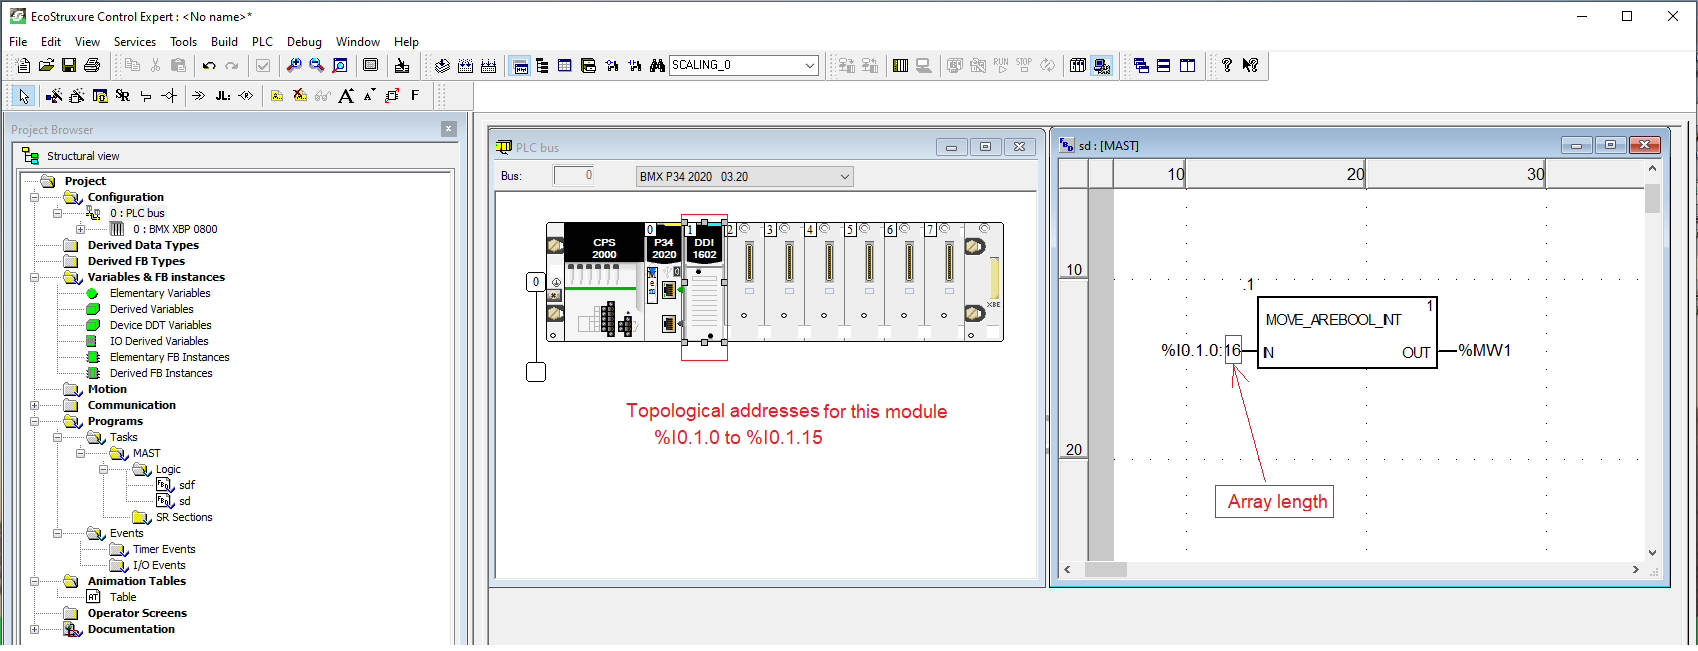The height and width of the screenshot is (651, 1698).
Task: Collapse the Animation Tables node
Action: pyautogui.click(x=34, y=581)
